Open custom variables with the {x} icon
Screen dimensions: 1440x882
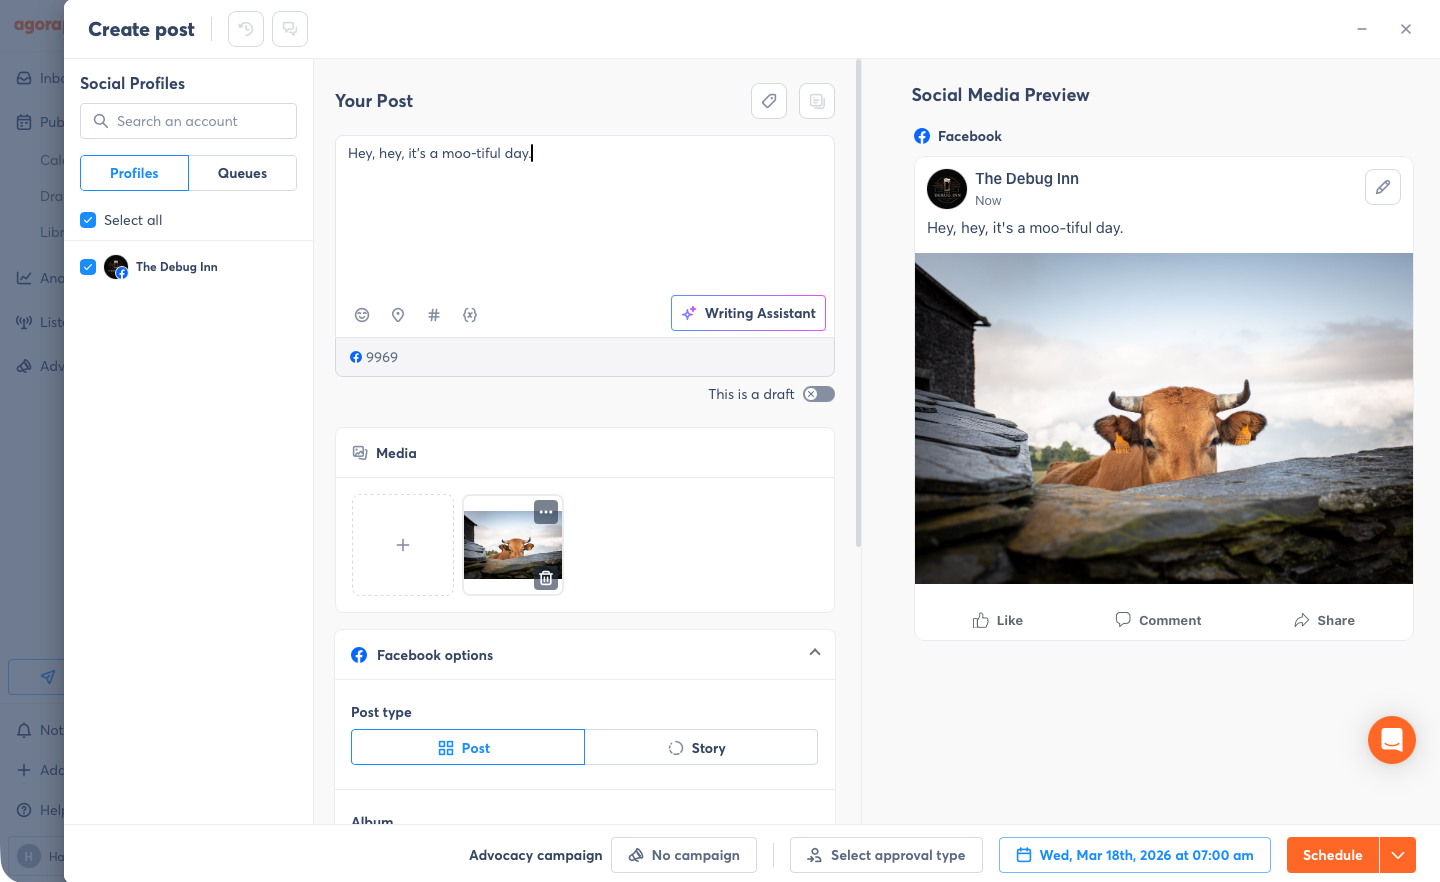[x=470, y=314]
